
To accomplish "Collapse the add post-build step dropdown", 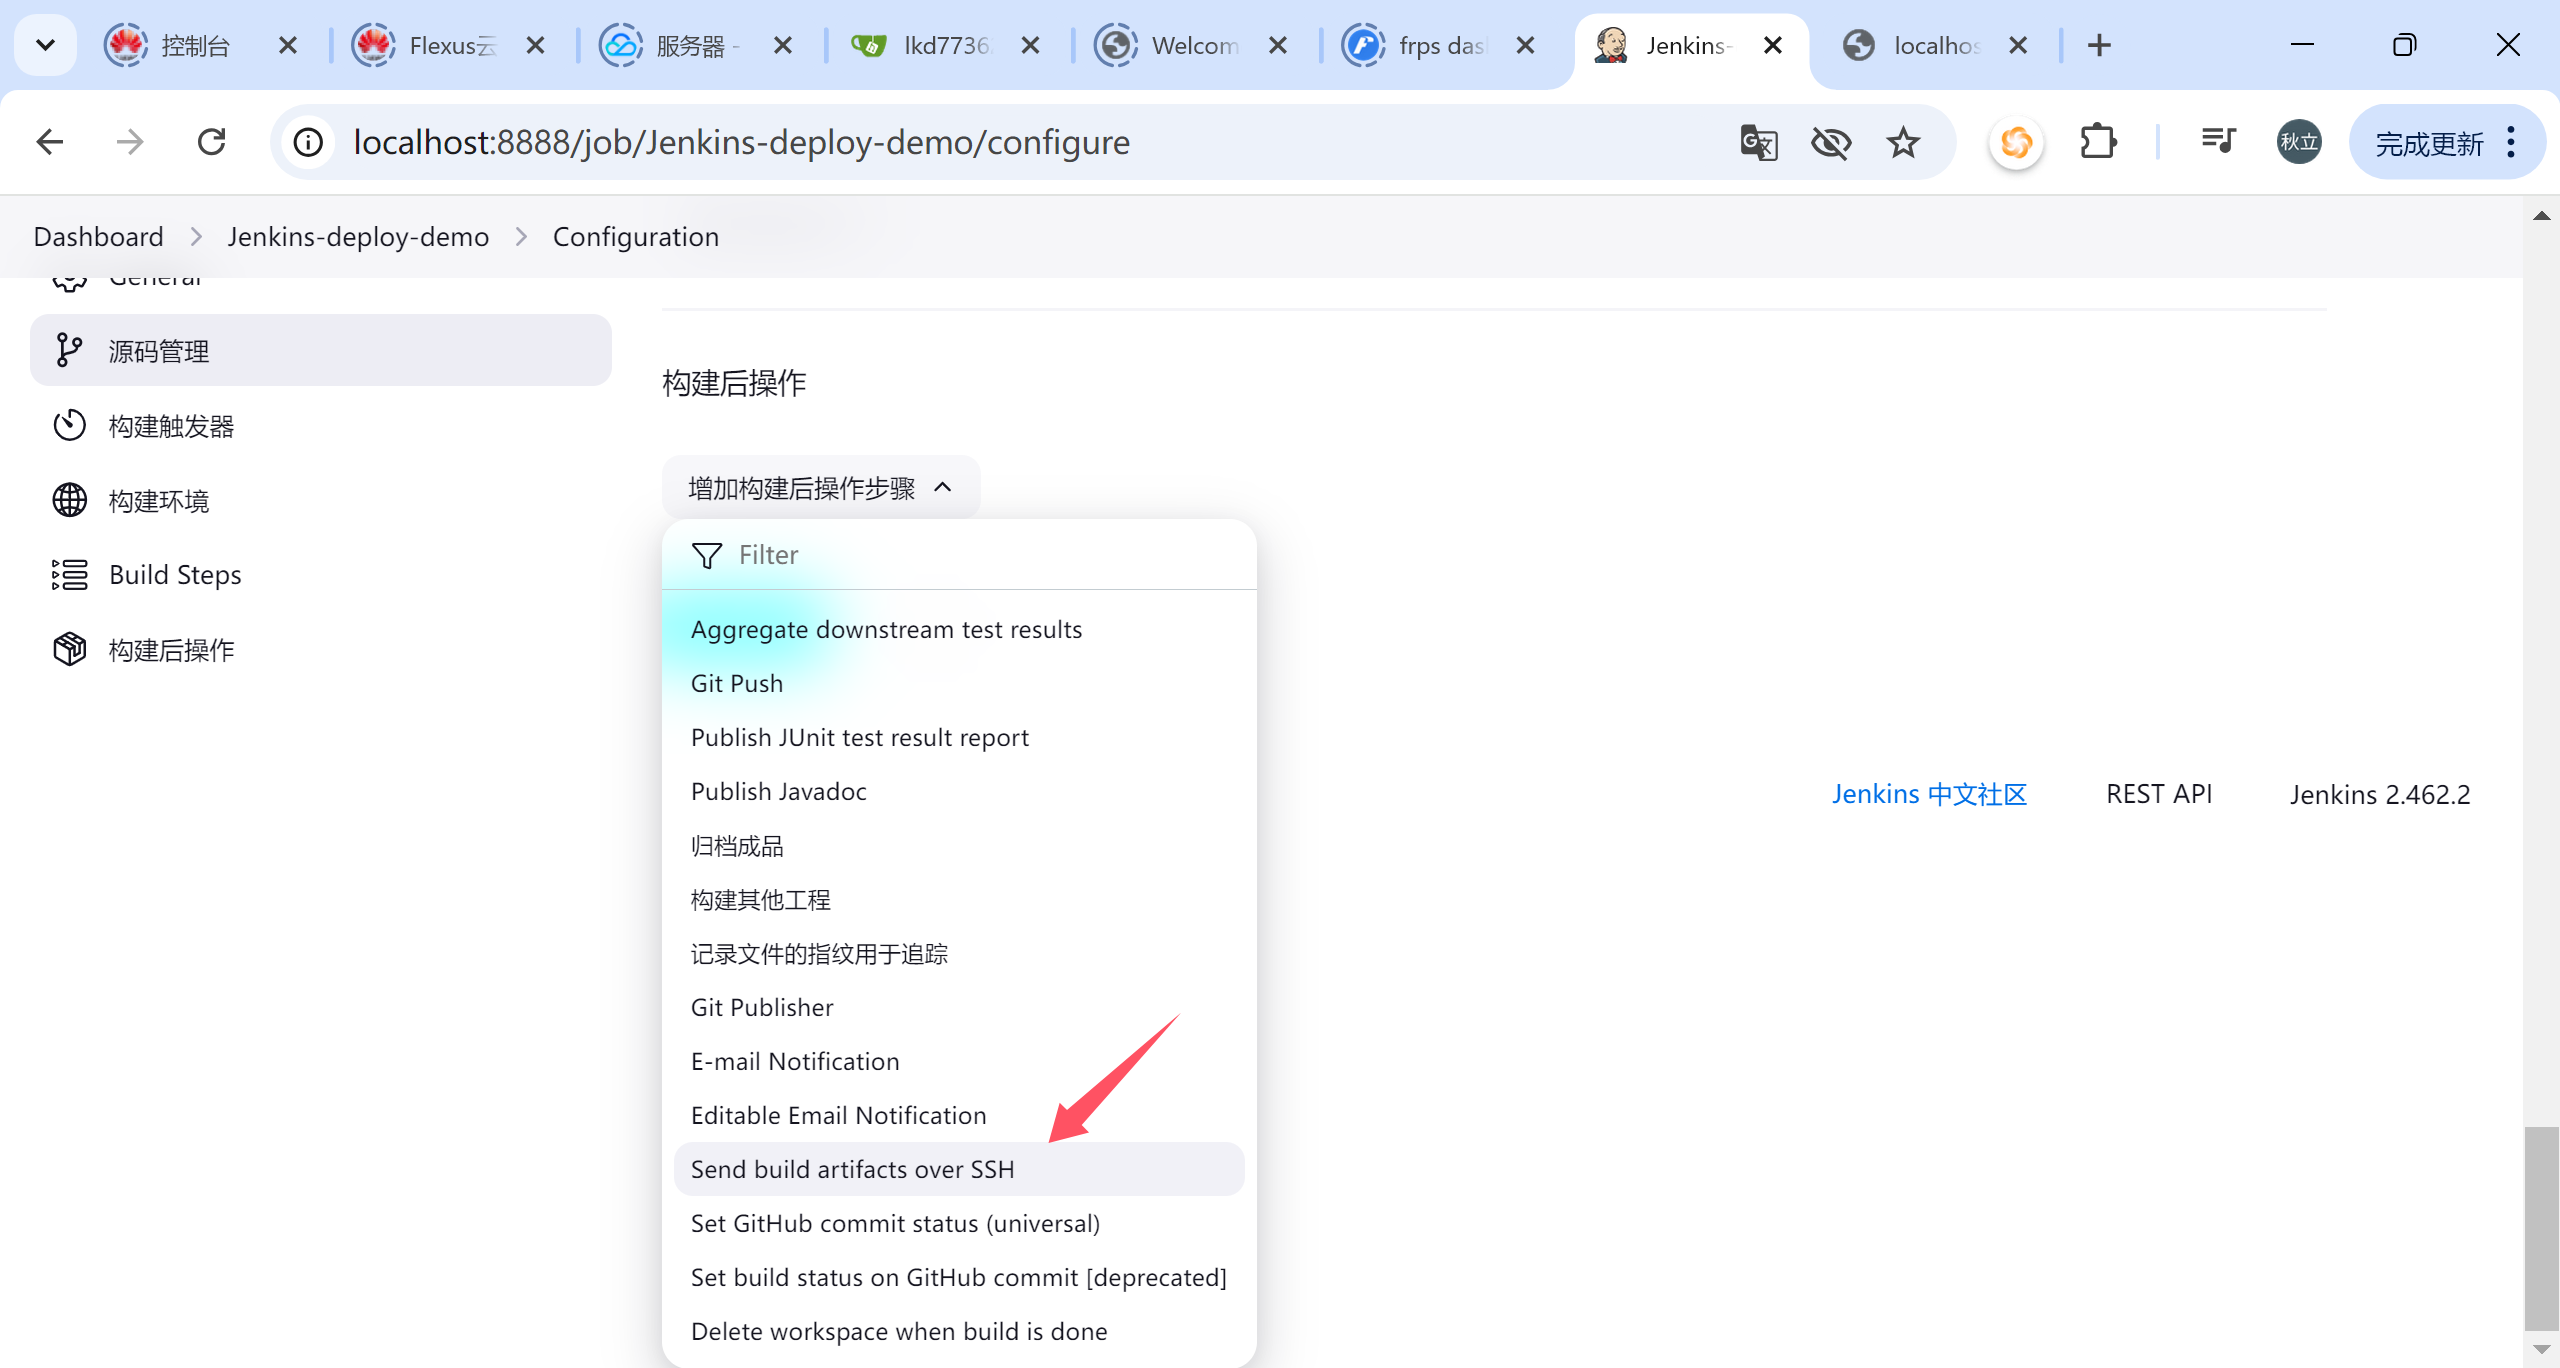I will tap(820, 488).
